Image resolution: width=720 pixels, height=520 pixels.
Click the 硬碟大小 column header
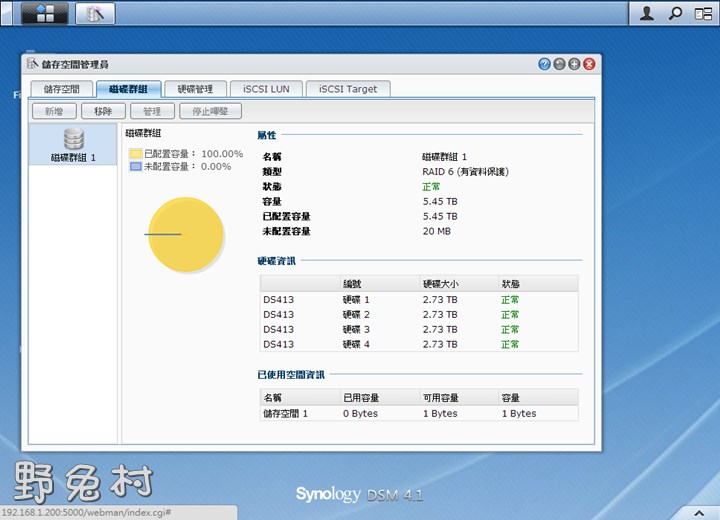pyautogui.click(x=459, y=284)
